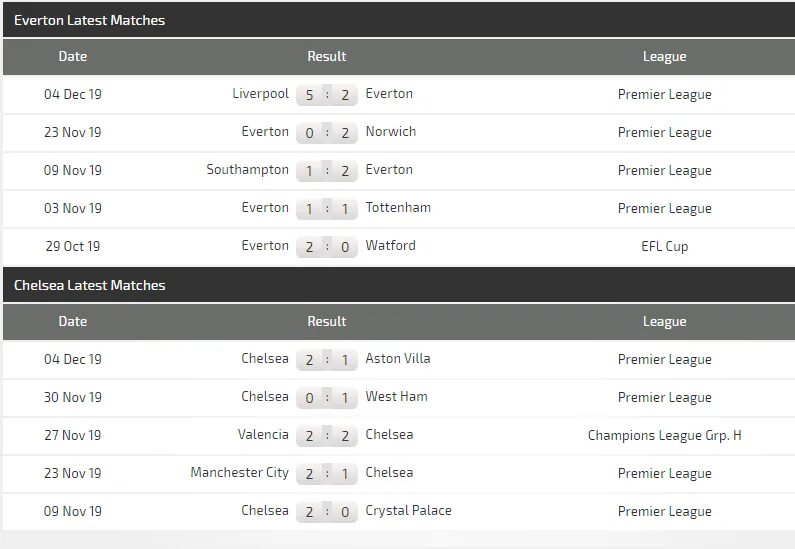This screenshot has width=795, height=549.
Task: Click the Liverpool team name
Action: [260, 94]
